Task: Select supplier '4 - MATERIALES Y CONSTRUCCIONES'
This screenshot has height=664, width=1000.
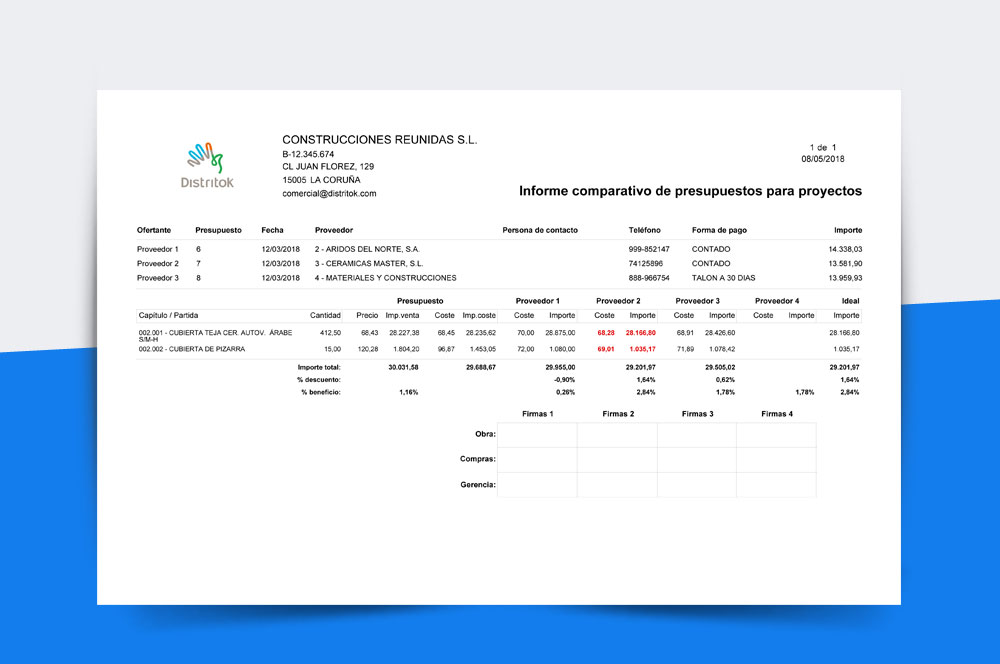Action: click(385, 278)
